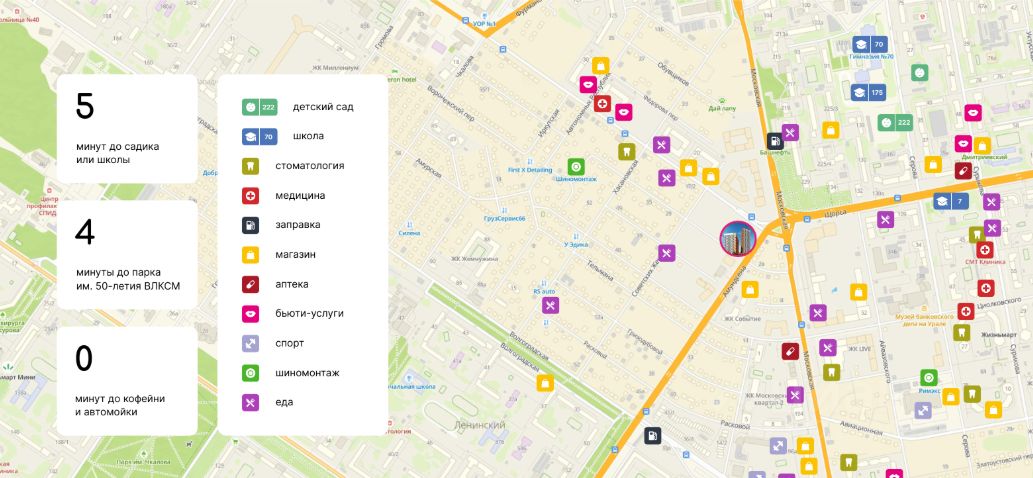Click the У Эдика map label
The image size is (1033, 478).
[x=575, y=244]
